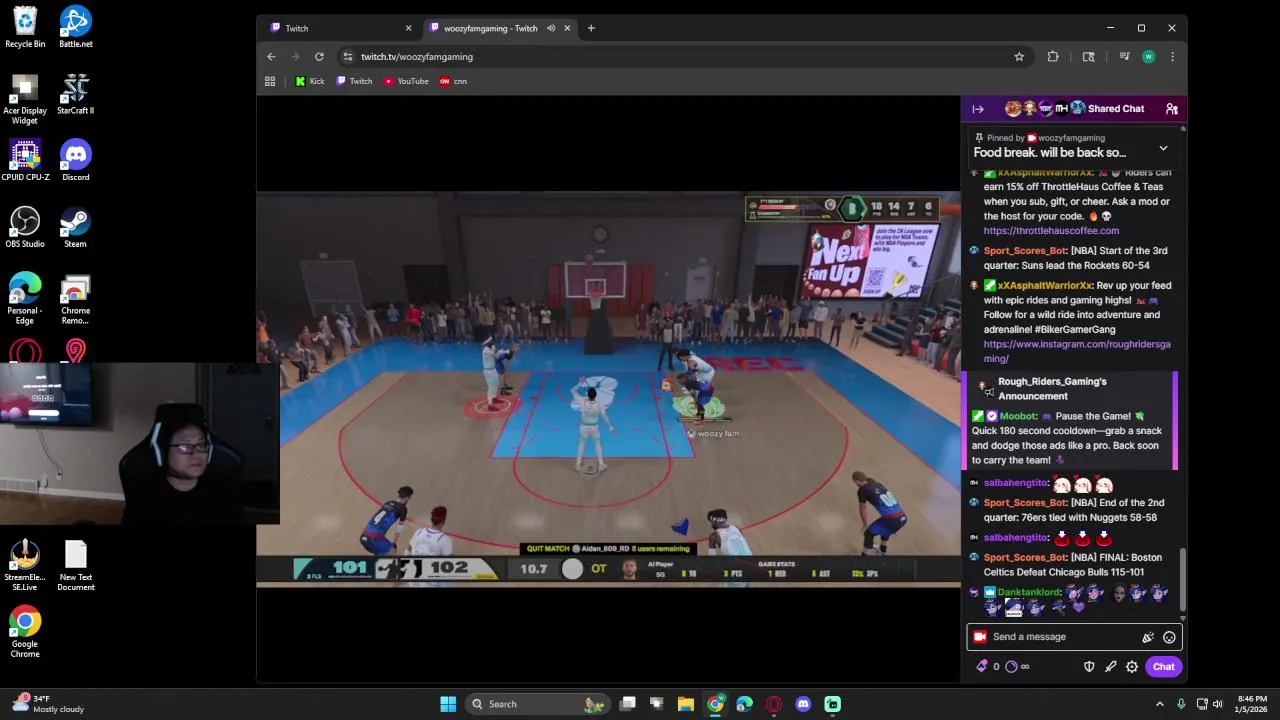Open the roughridersgaming Instagram link
Image resolution: width=1280 pixels, height=720 pixels.
click(1077, 351)
